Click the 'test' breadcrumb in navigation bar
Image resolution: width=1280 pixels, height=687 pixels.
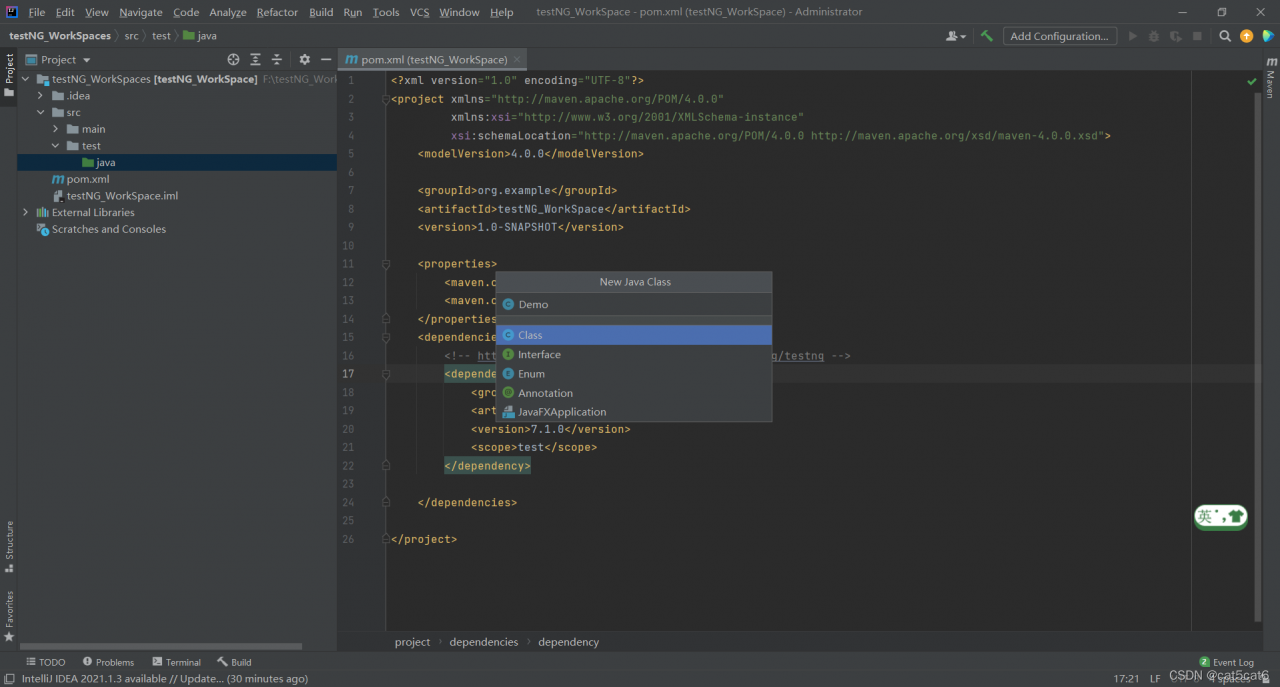161,36
